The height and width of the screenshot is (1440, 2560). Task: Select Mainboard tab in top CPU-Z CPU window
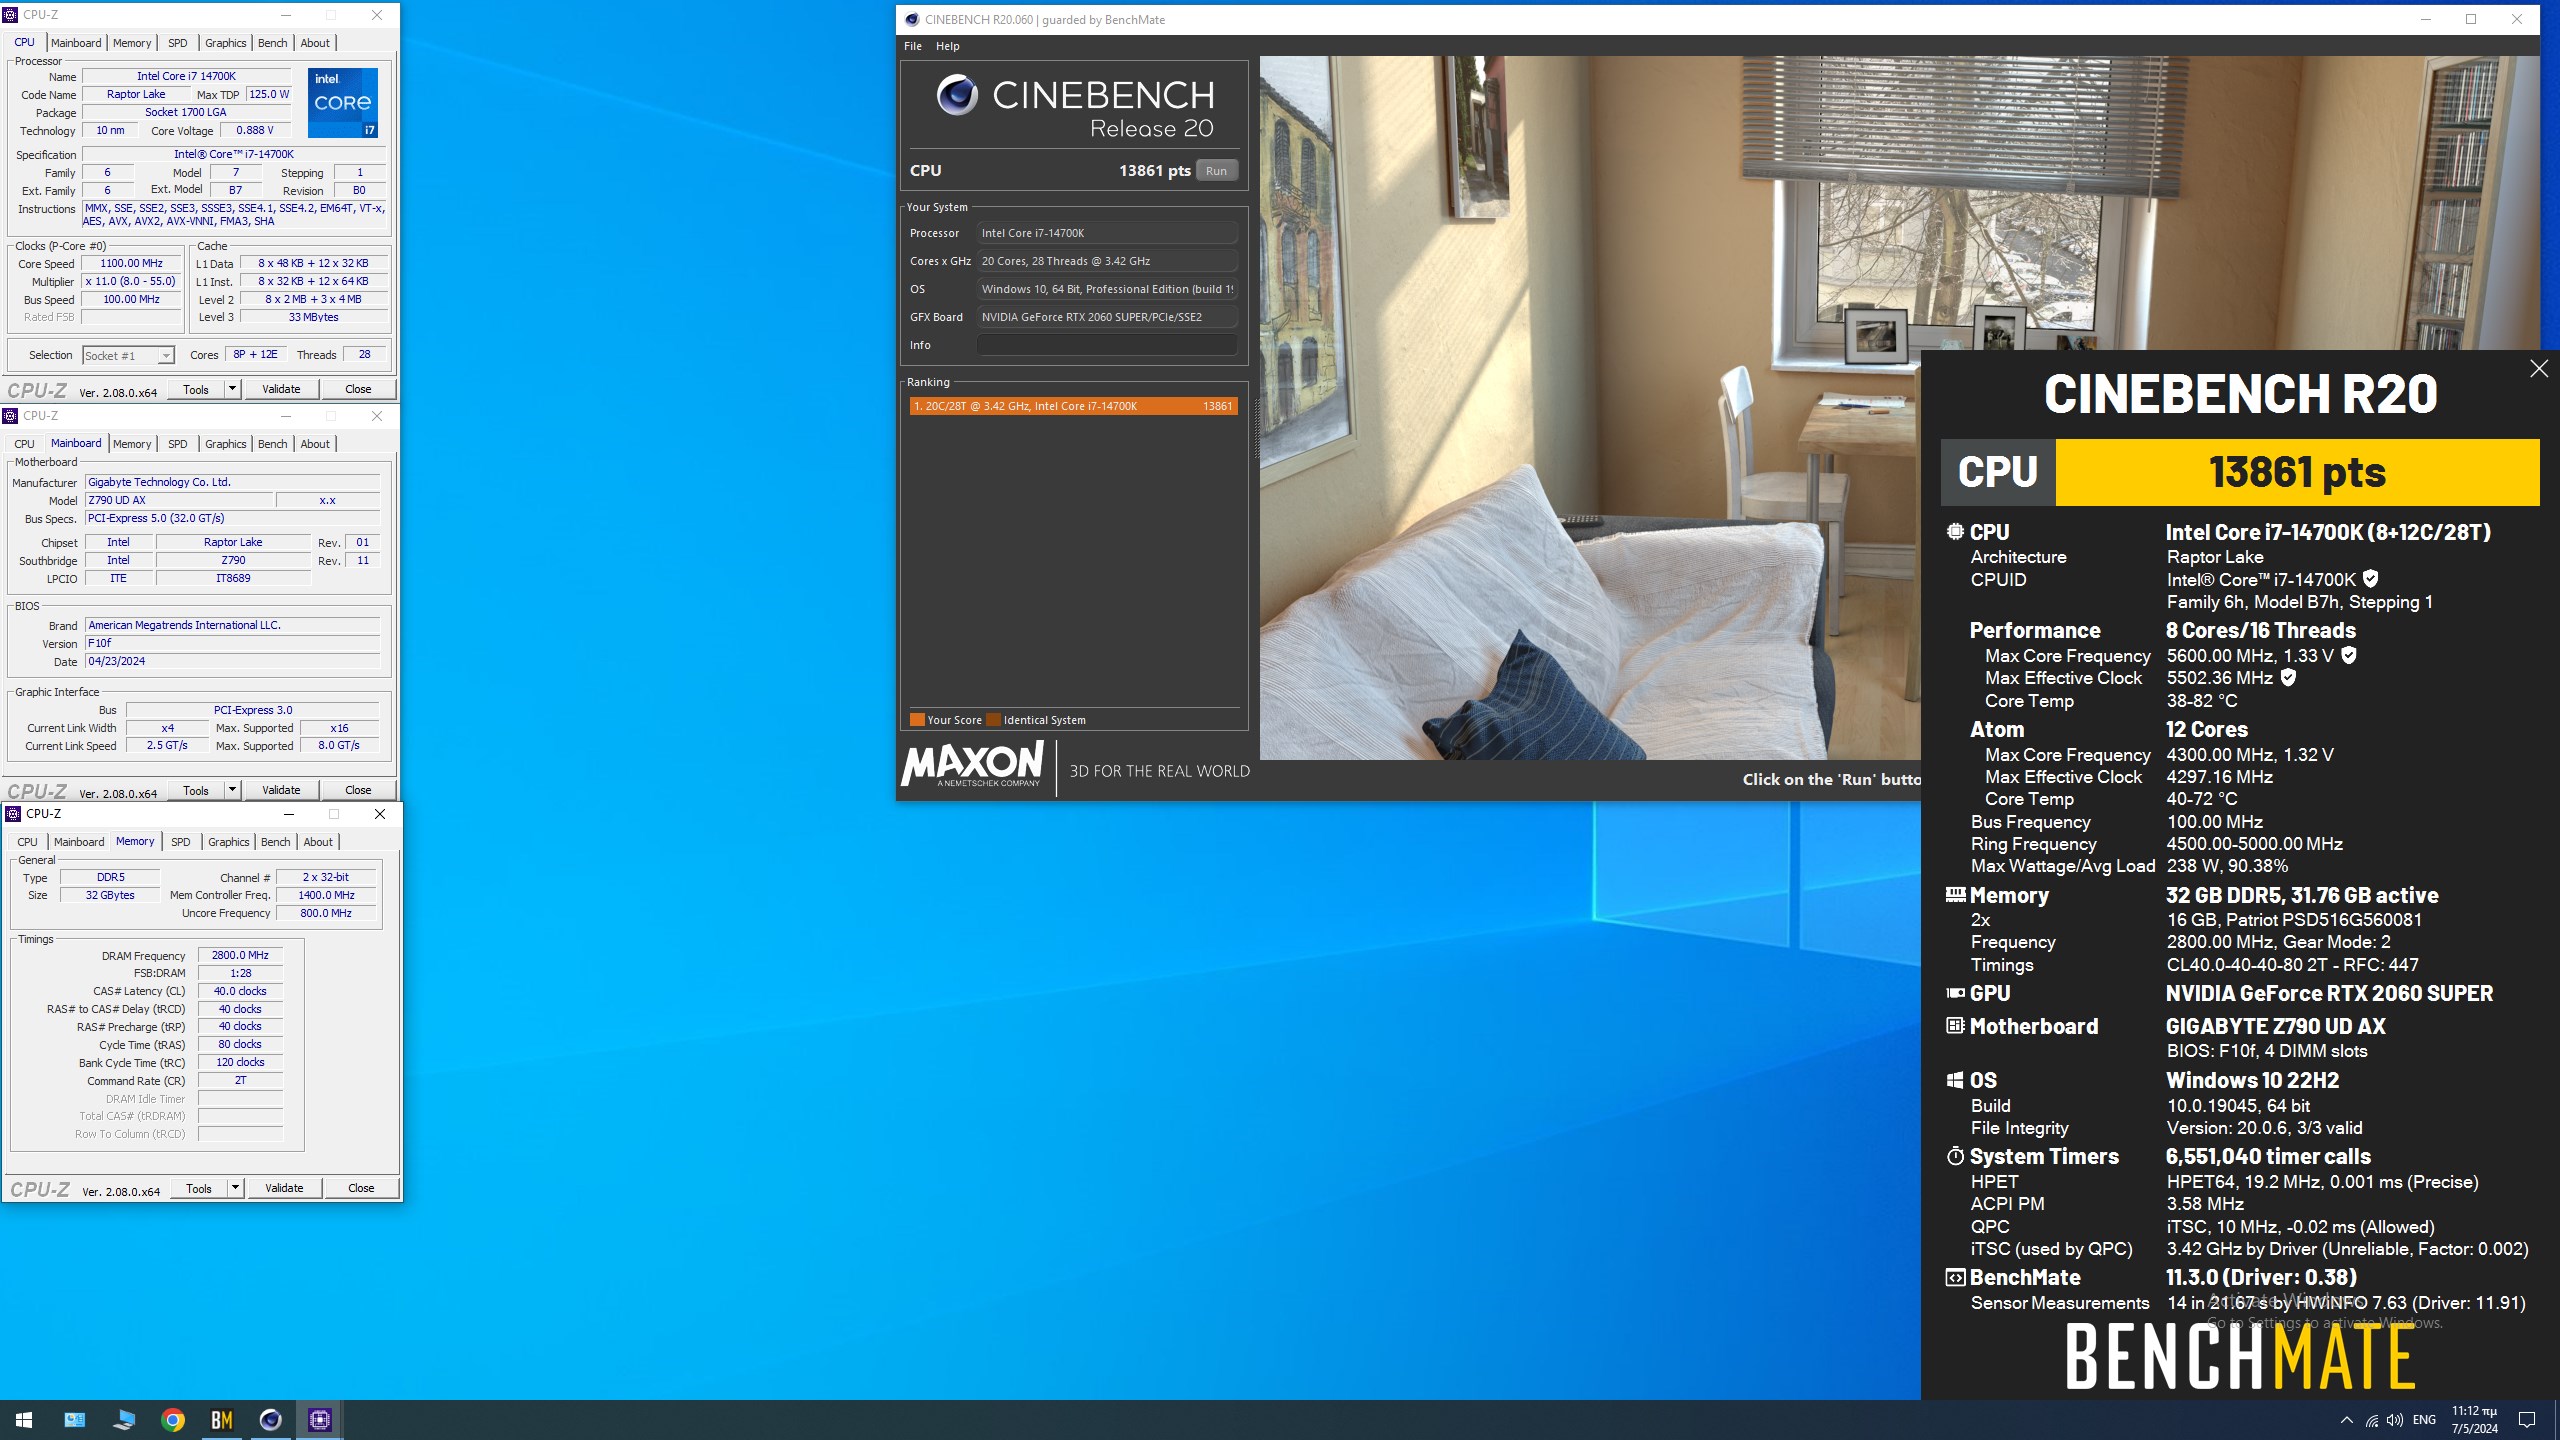[76, 43]
